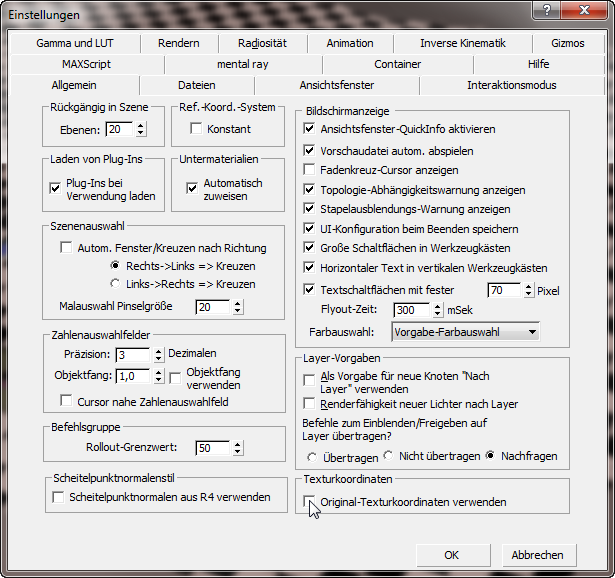This screenshot has width=615, height=578.
Task: Enable Original-Texturkoordinaten verwenden
Action: [309, 501]
